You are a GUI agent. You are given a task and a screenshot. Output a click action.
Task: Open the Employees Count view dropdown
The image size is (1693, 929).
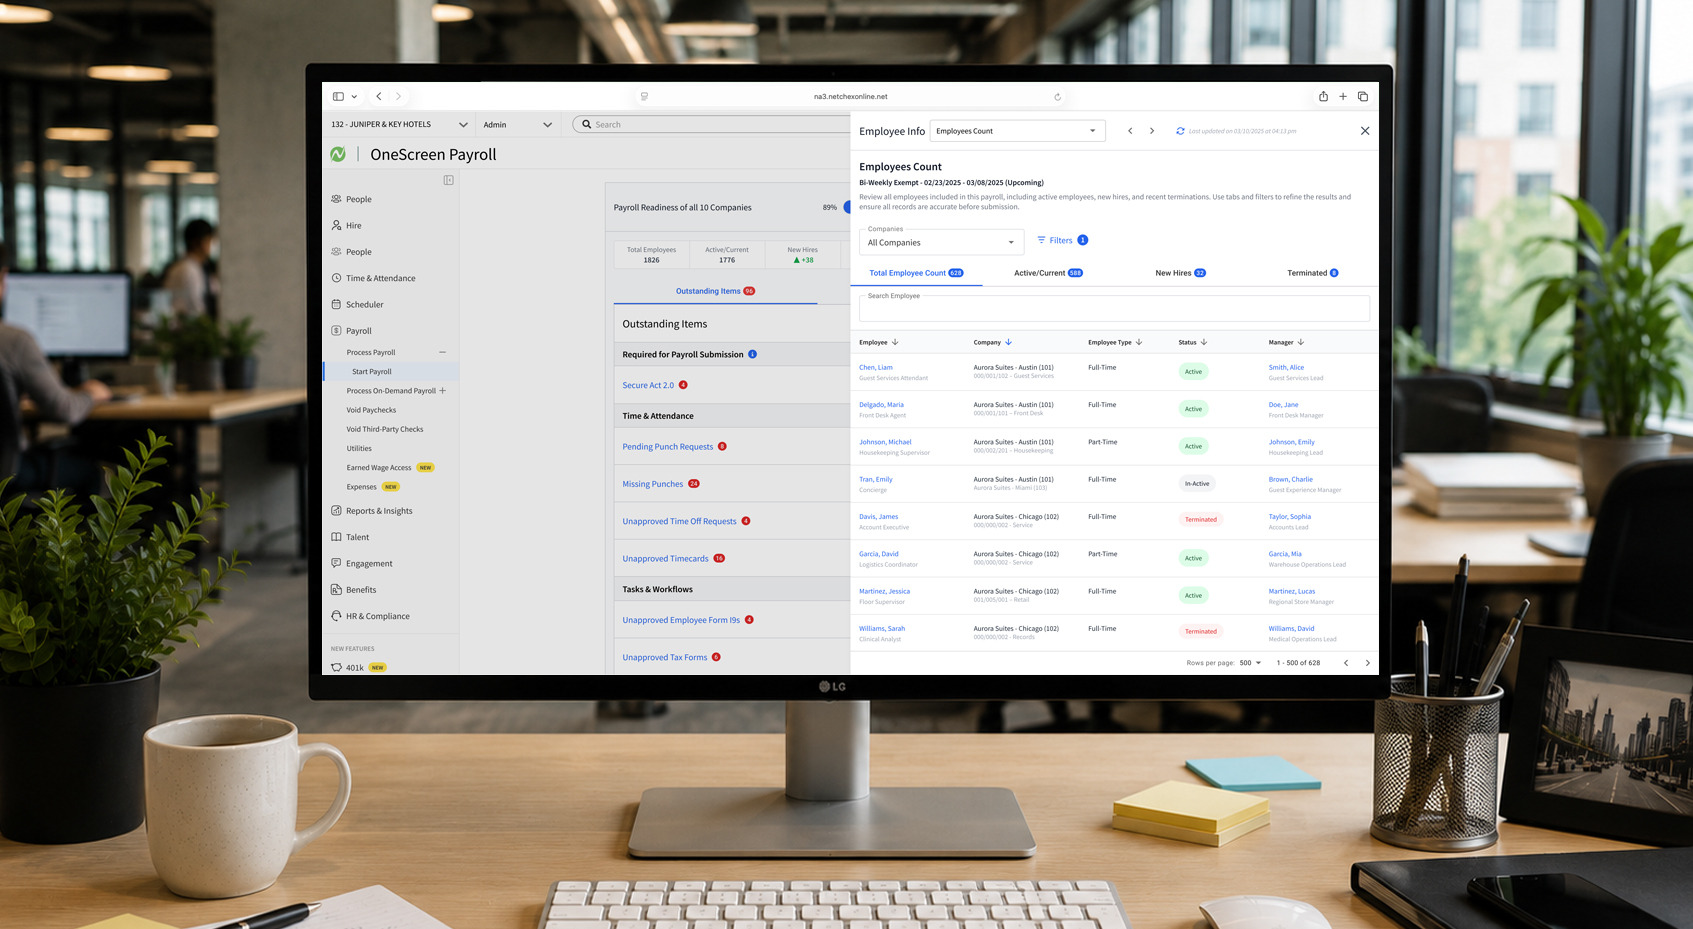pos(1017,131)
